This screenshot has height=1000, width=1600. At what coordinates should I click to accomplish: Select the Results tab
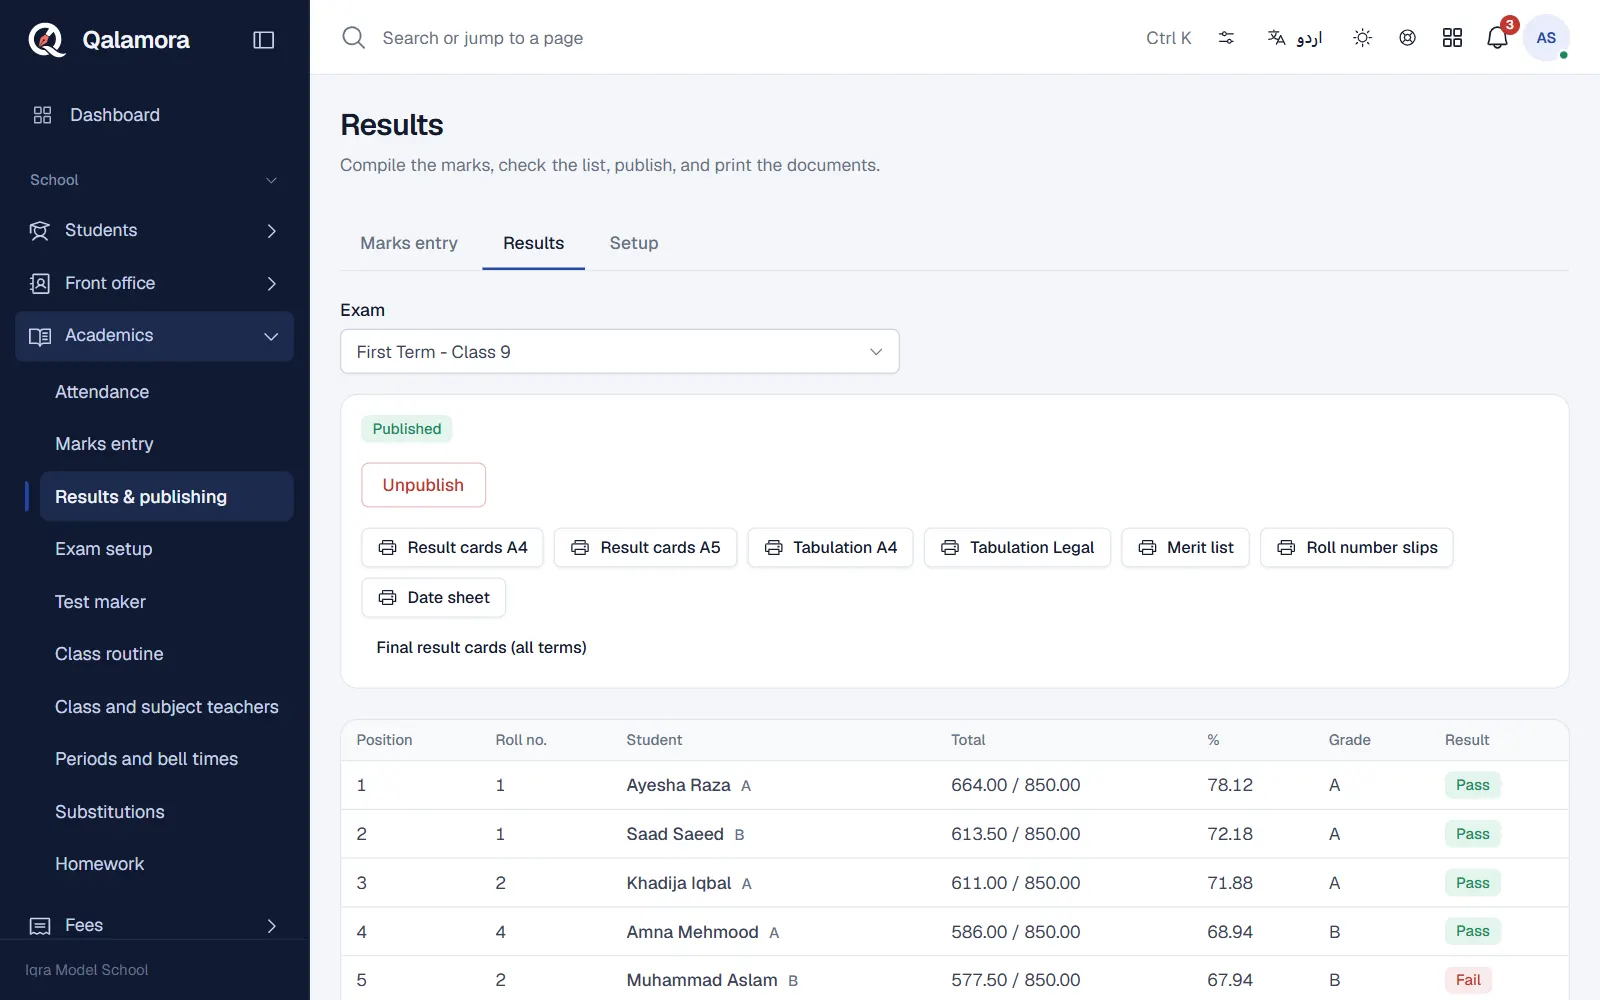pos(533,243)
